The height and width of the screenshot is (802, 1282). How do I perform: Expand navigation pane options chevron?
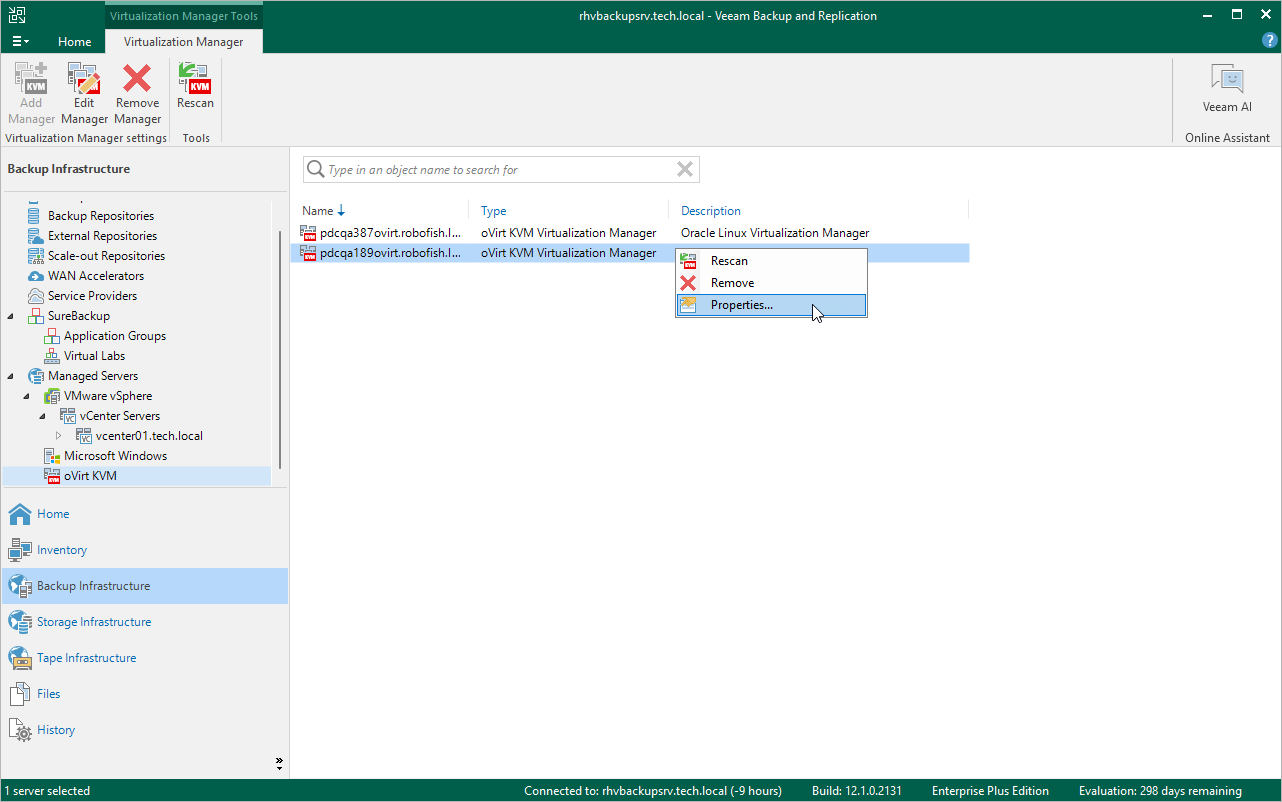click(x=279, y=764)
